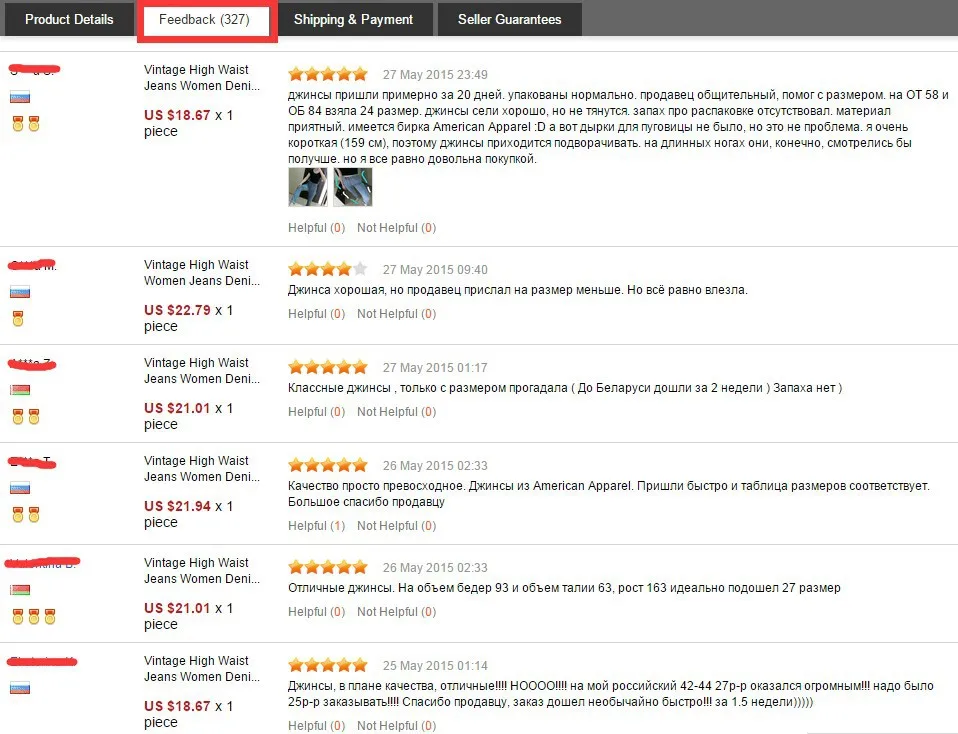Screen dimensions: 958x734
Task: Click the medal icons of the first reviewer
Action: pos(26,123)
